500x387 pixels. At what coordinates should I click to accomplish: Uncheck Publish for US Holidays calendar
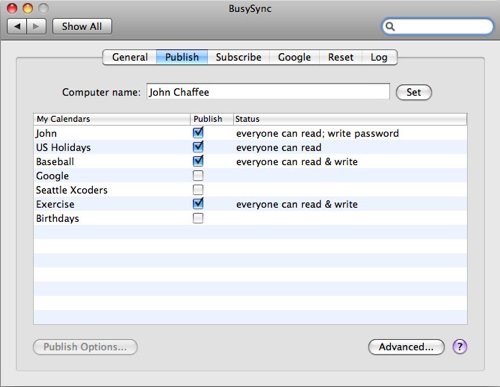198,147
